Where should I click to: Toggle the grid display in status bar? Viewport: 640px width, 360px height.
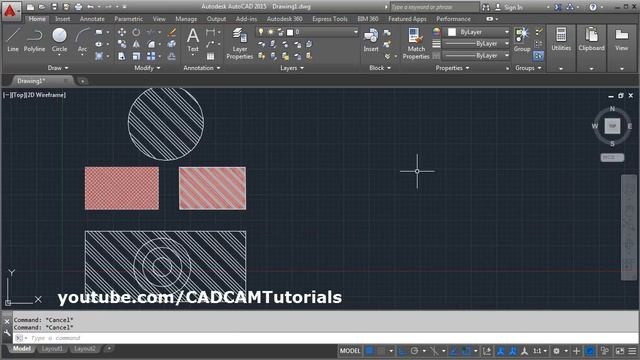point(369,351)
